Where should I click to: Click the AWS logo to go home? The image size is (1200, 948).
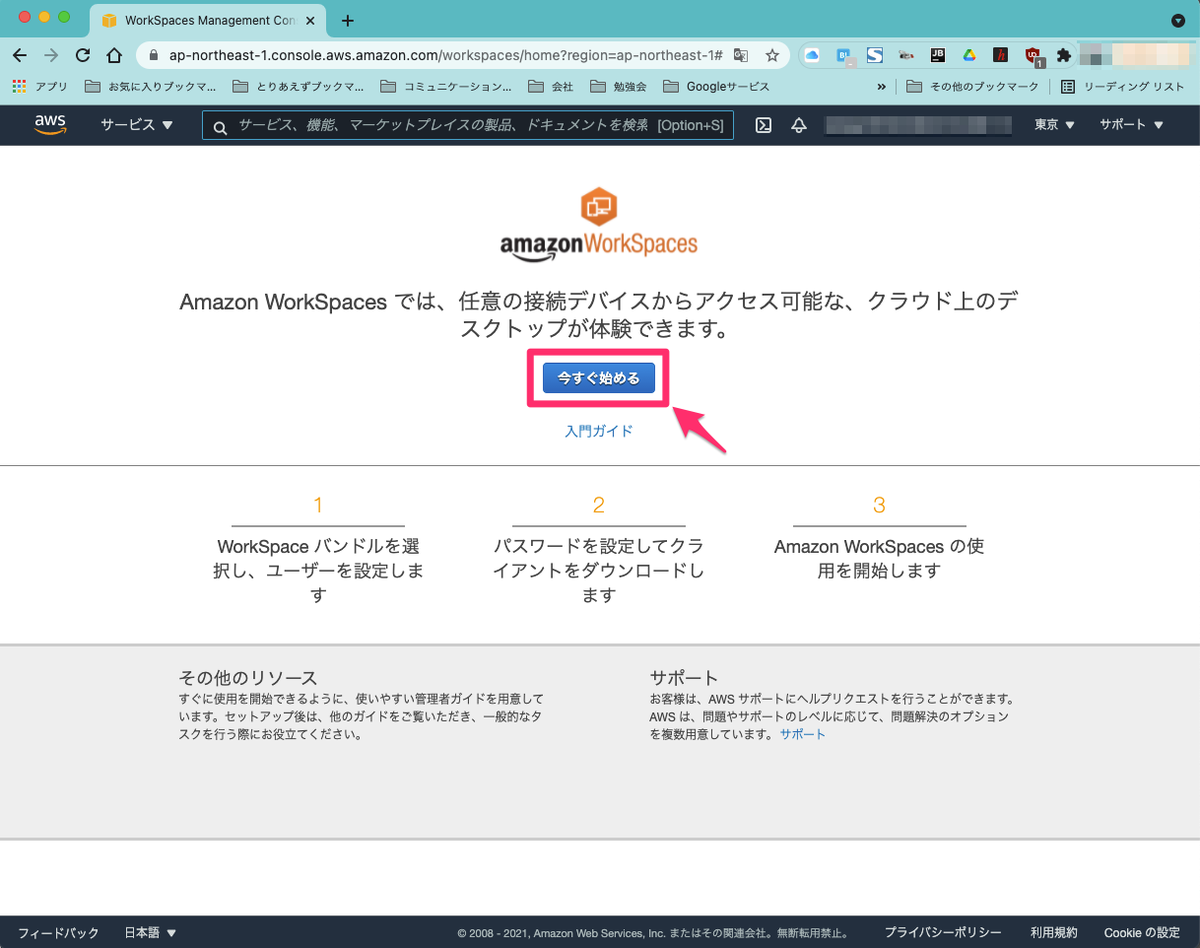click(x=50, y=125)
